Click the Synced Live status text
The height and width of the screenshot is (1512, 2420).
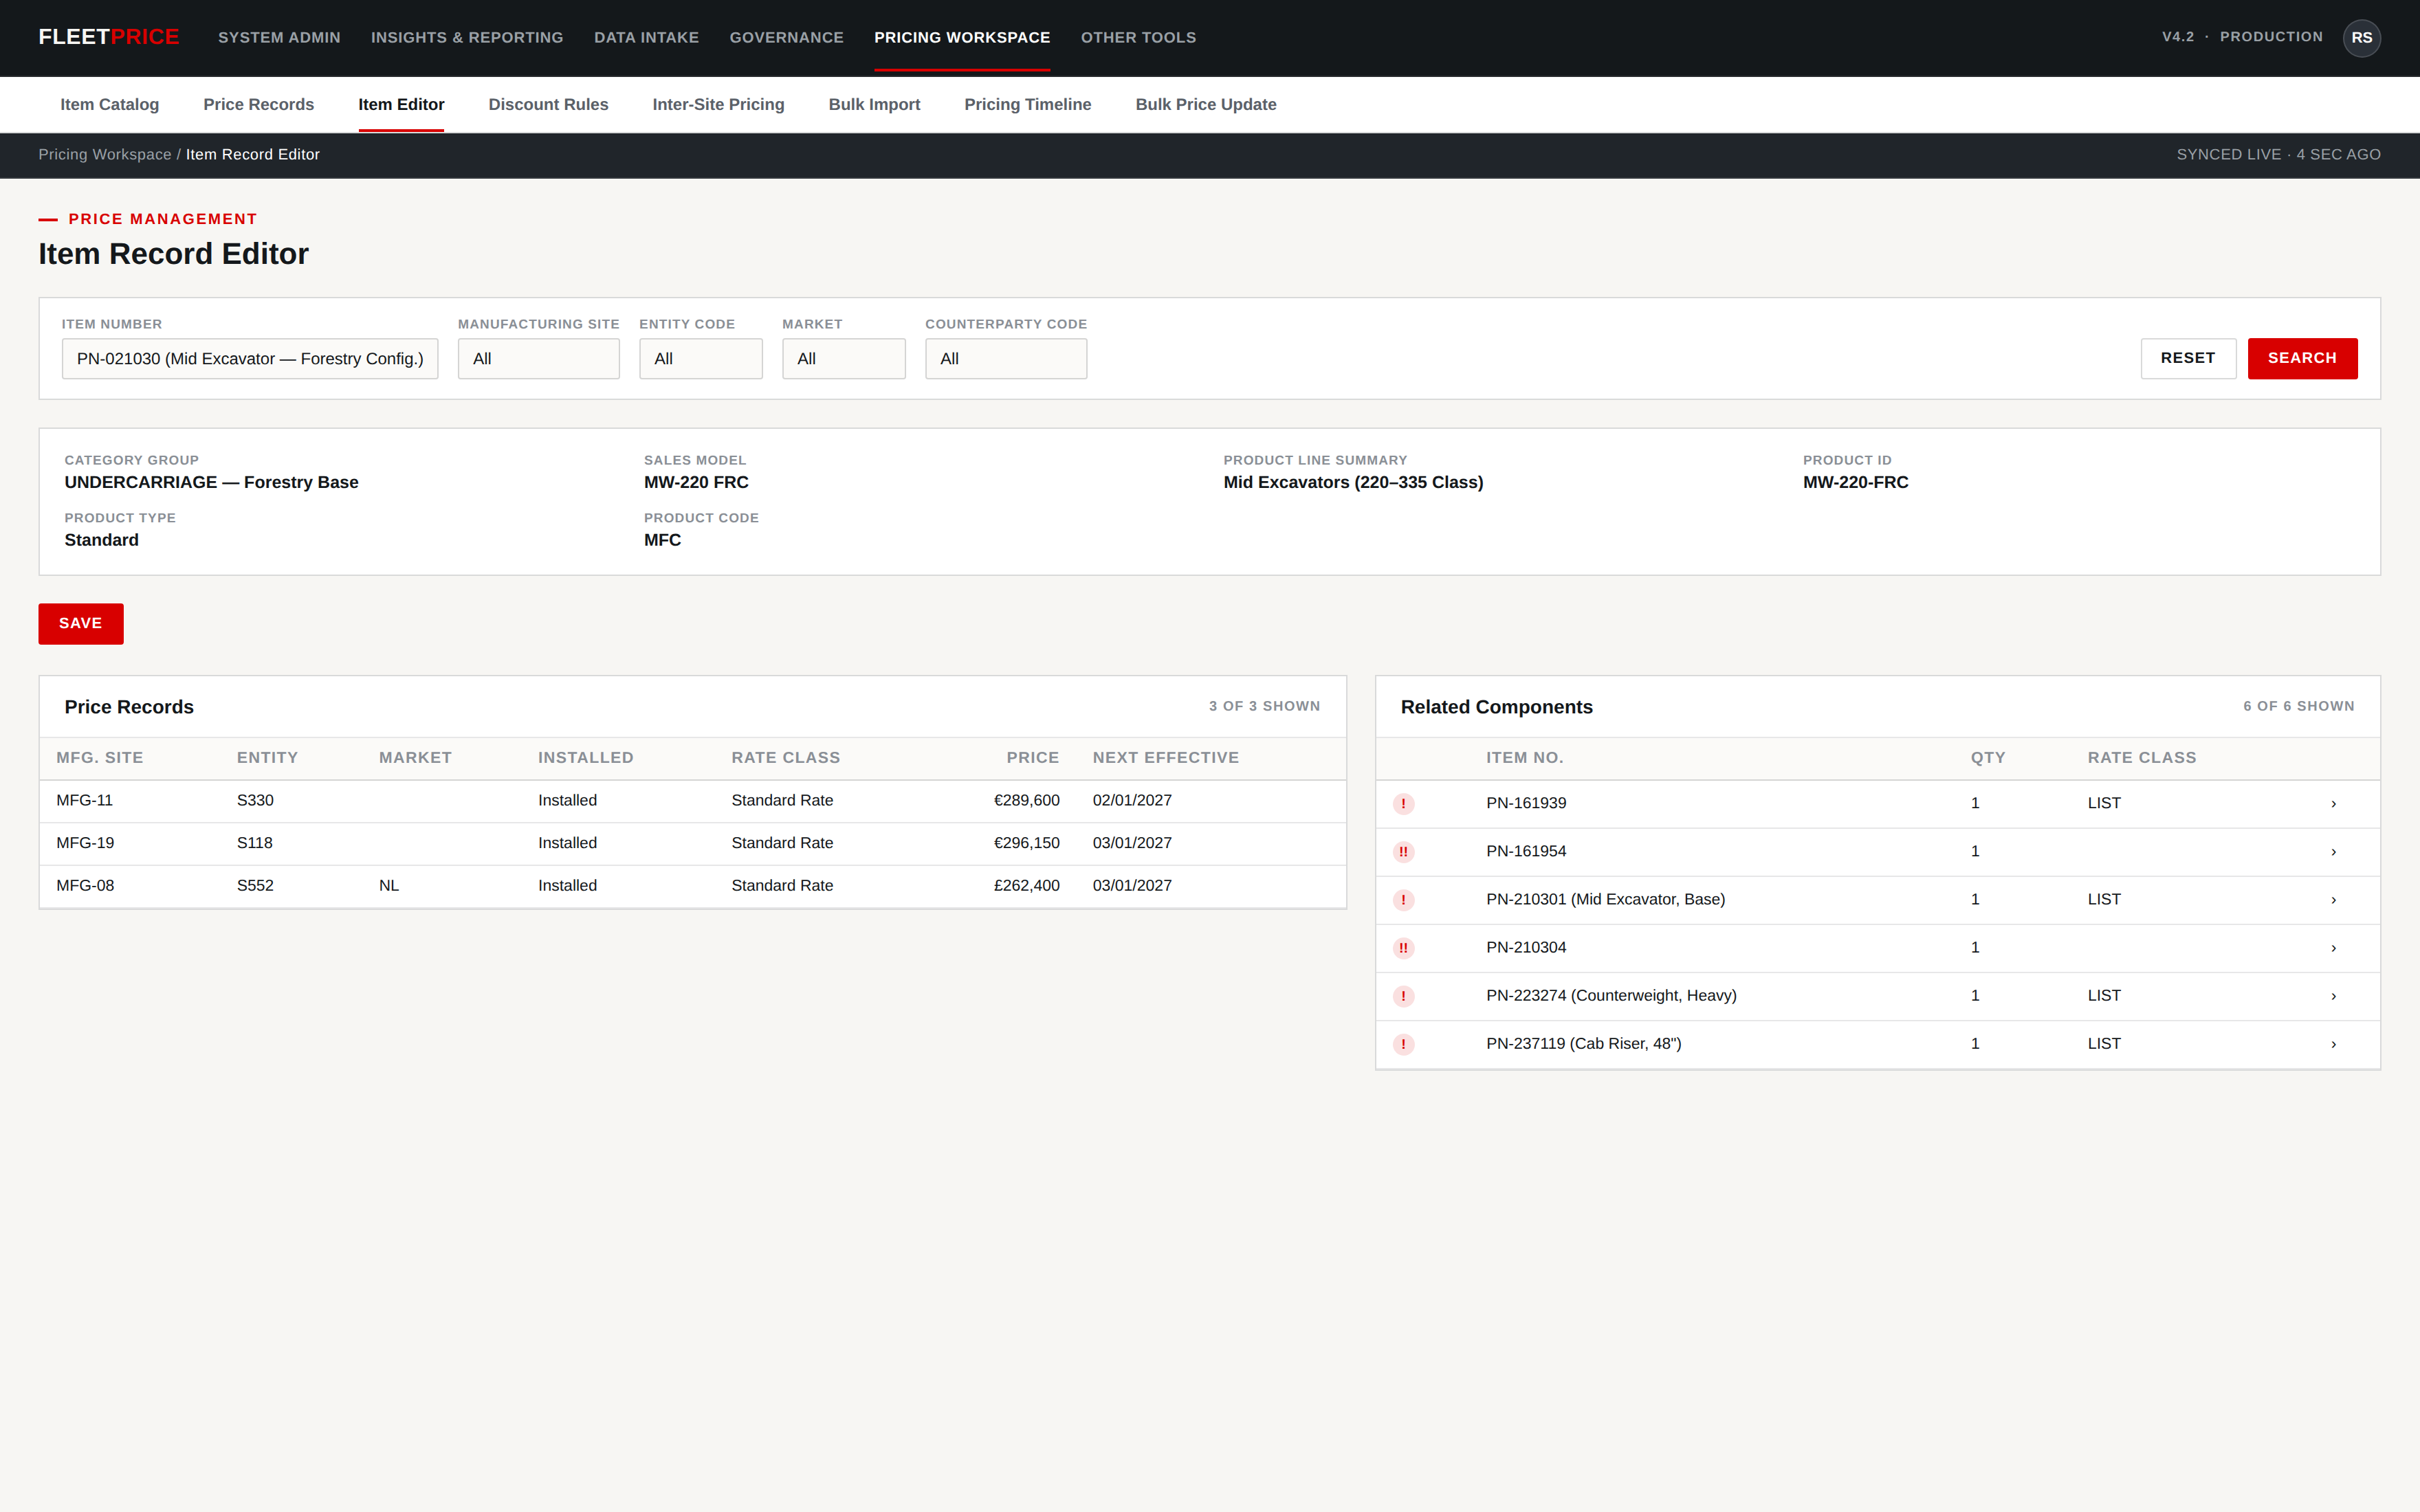tap(2278, 155)
